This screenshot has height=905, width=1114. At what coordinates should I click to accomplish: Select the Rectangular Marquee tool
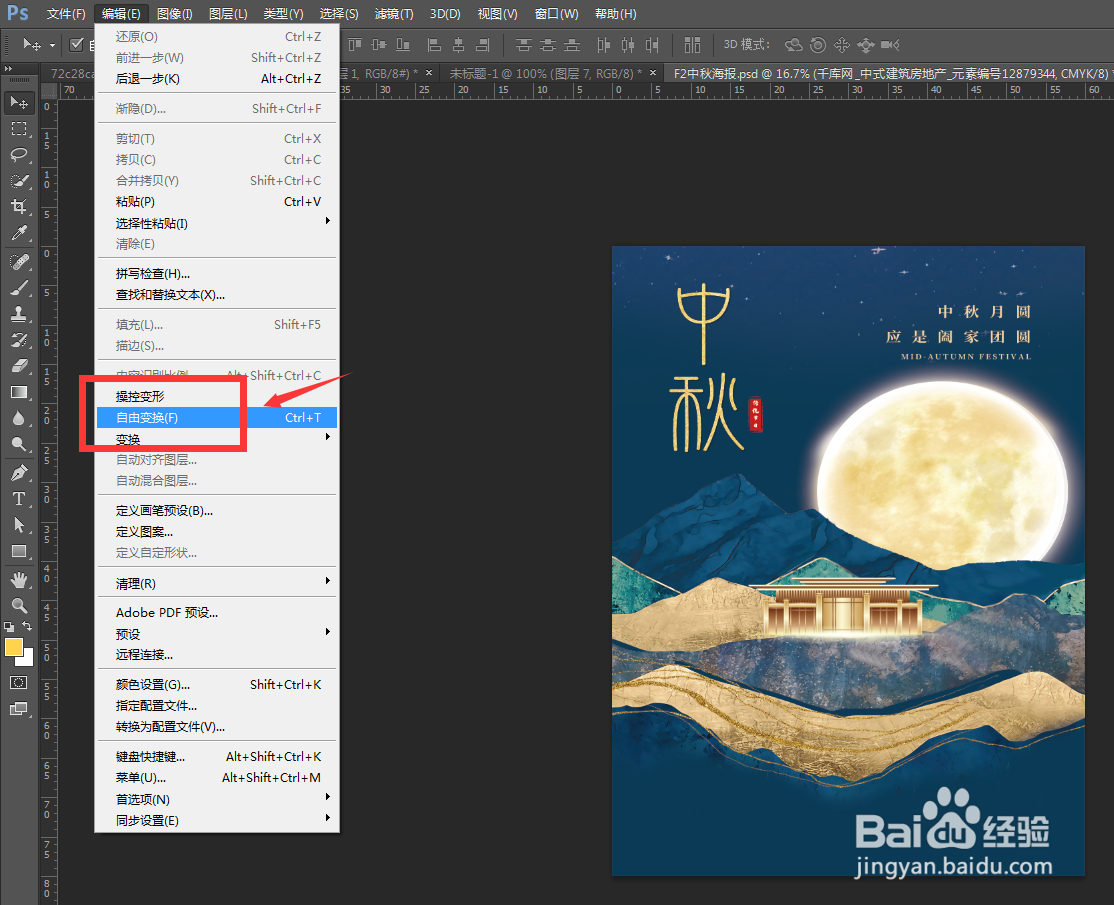[x=19, y=129]
